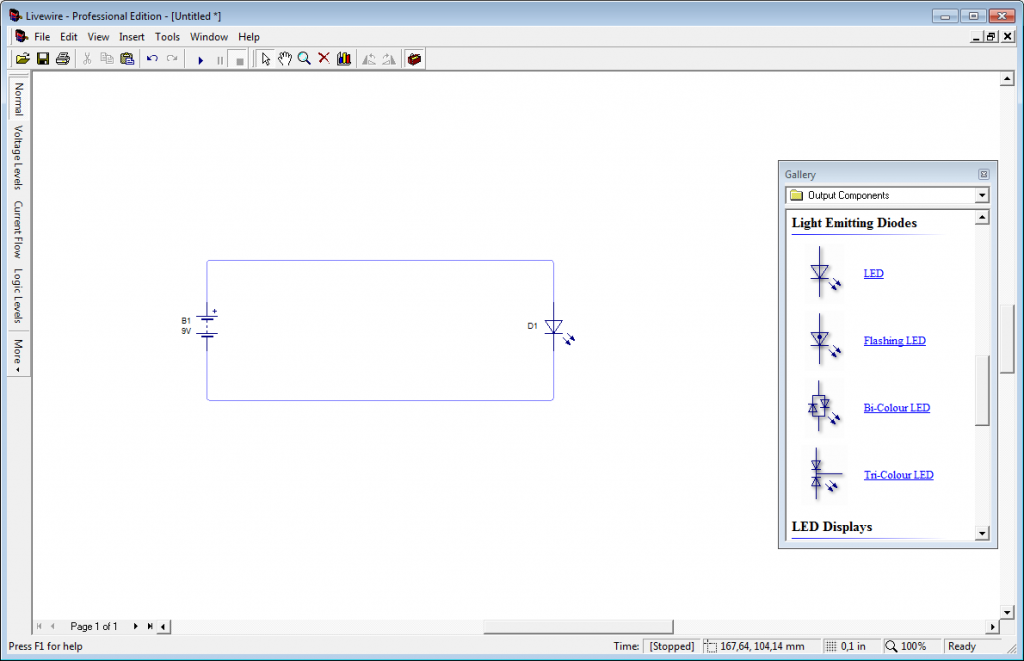The height and width of the screenshot is (661, 1024).
Task: Select the Run simulation play icon
Action: pyautogui.click(x=201, y=58)
